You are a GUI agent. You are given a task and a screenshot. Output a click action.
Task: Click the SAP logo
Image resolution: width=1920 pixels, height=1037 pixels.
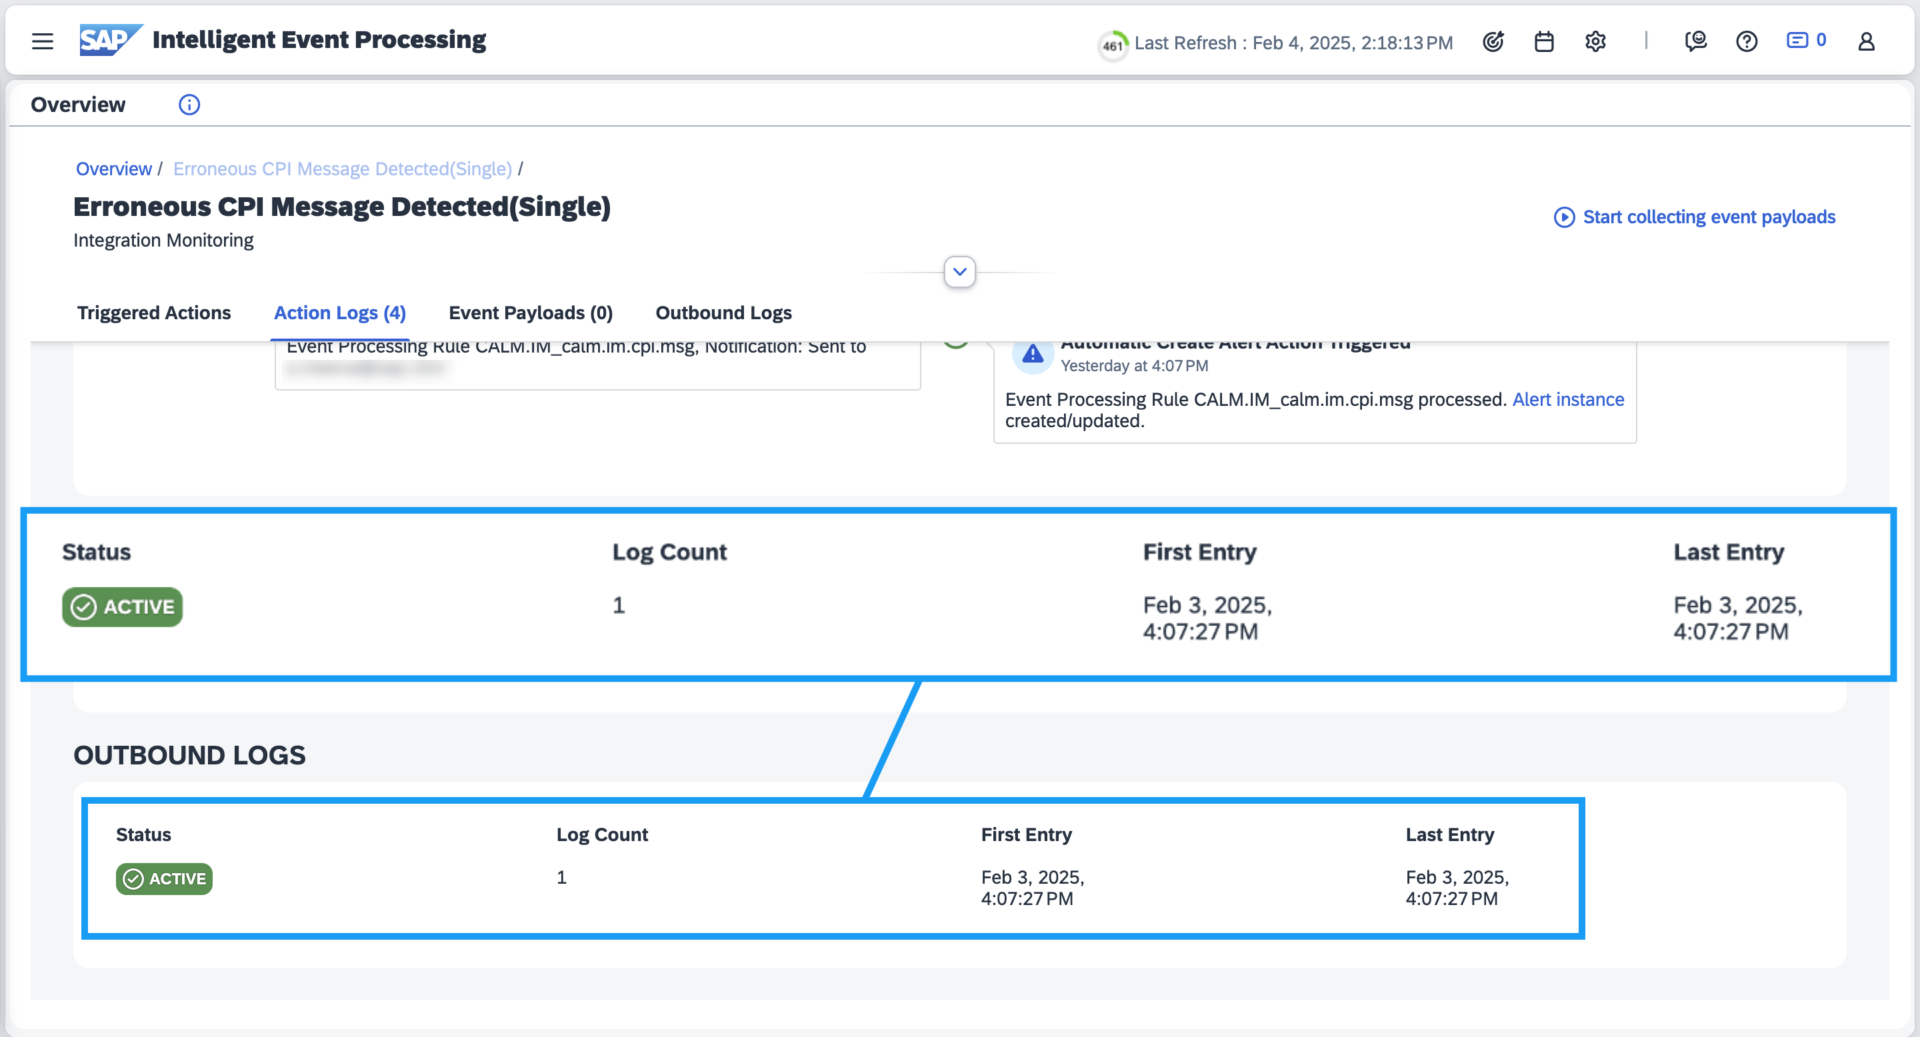[109, 40]
